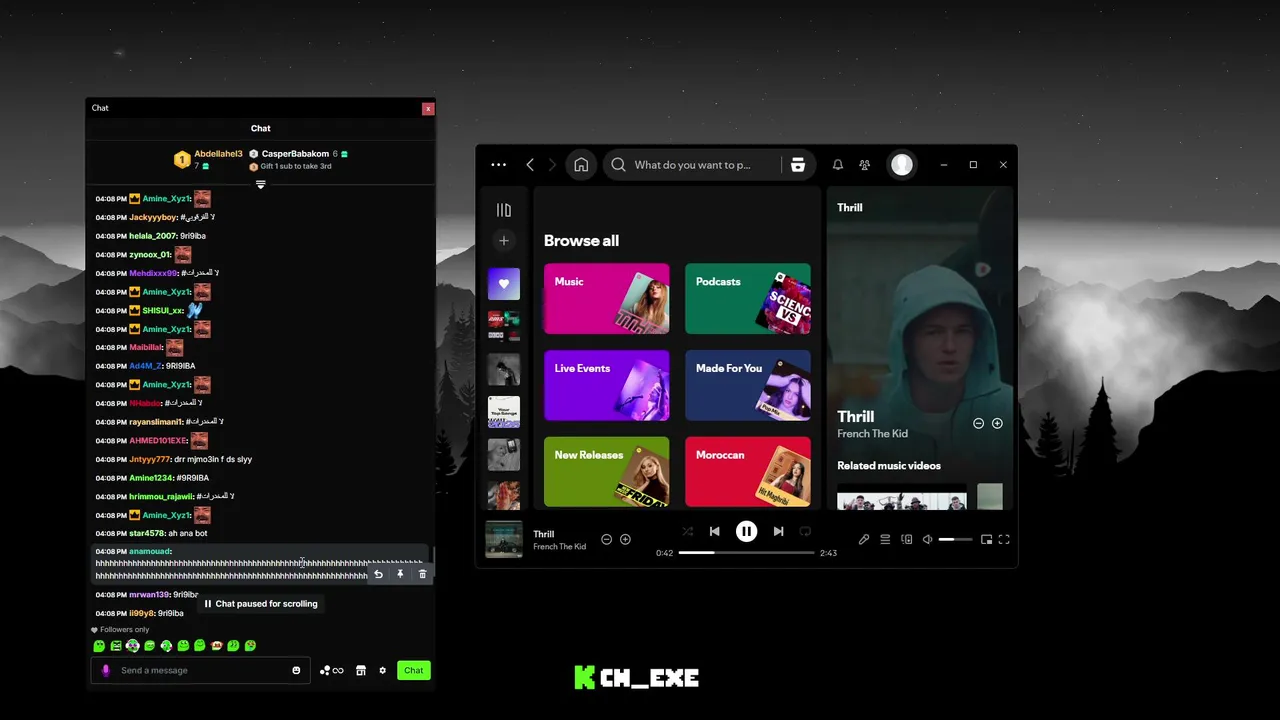The height and width of the screenshot is (720, 1280).
Task: Open channel points infinity icon
Action: 332,671
